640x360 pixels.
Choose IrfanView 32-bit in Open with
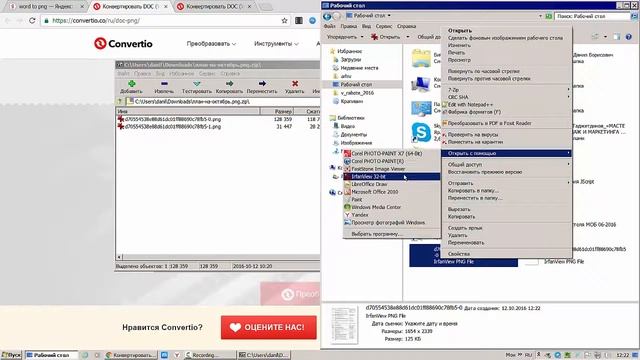click(x=391, y=176)
